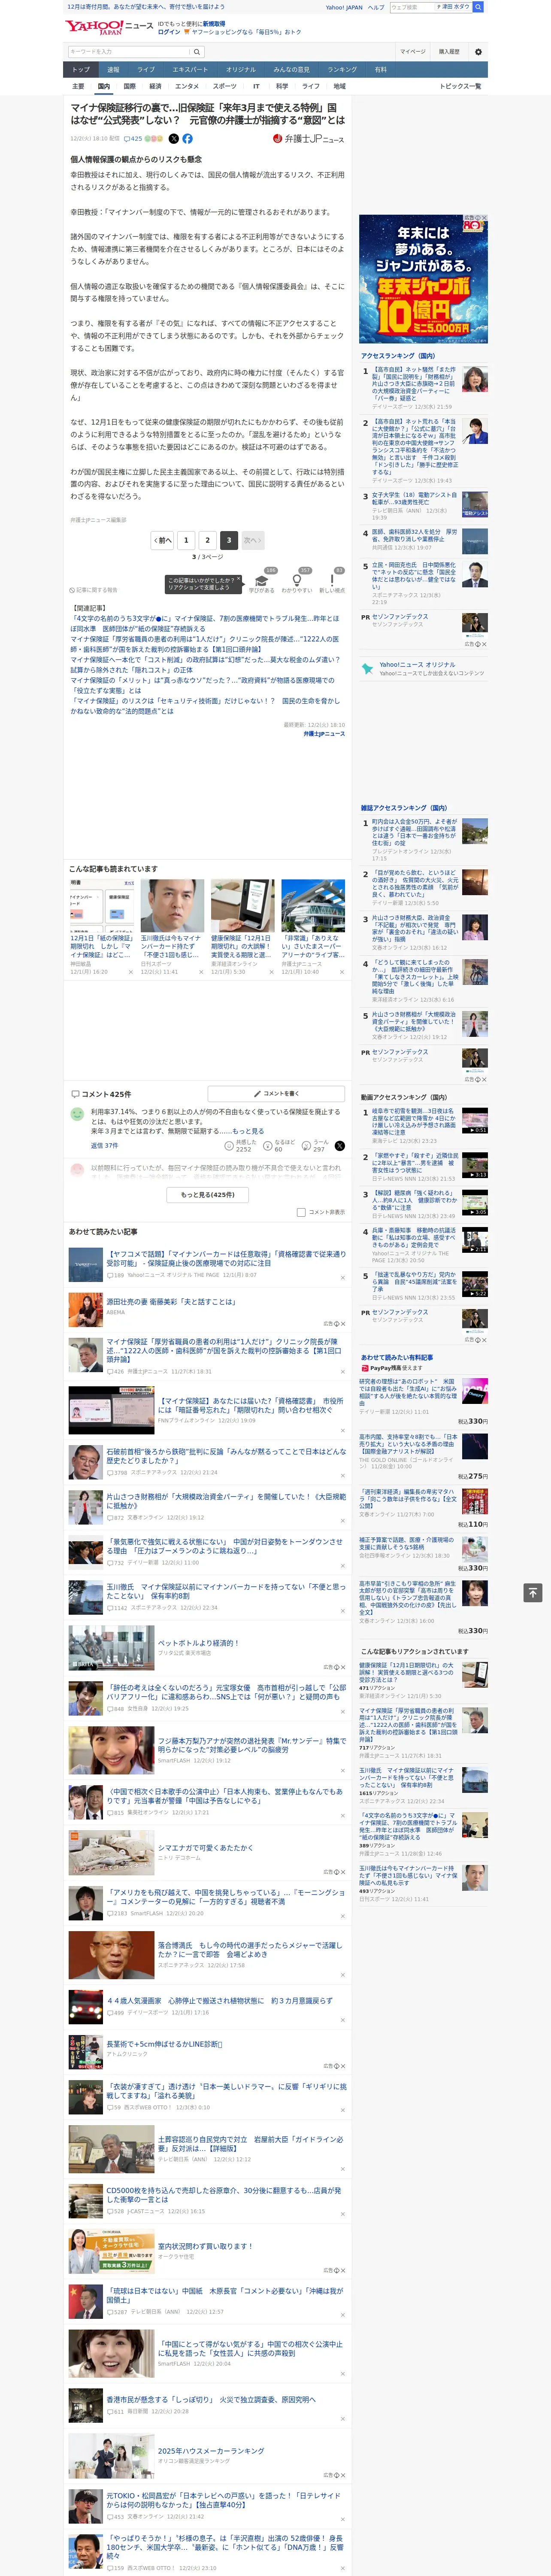Open the Yahoo!ニュース オリジナル banner

423,669
